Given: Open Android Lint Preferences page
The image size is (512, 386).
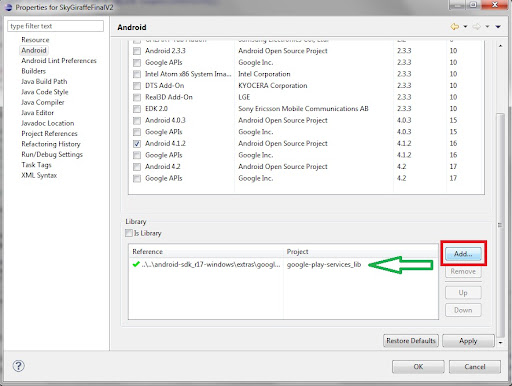Looking at the screenshot, I should [x=59, y=61].
